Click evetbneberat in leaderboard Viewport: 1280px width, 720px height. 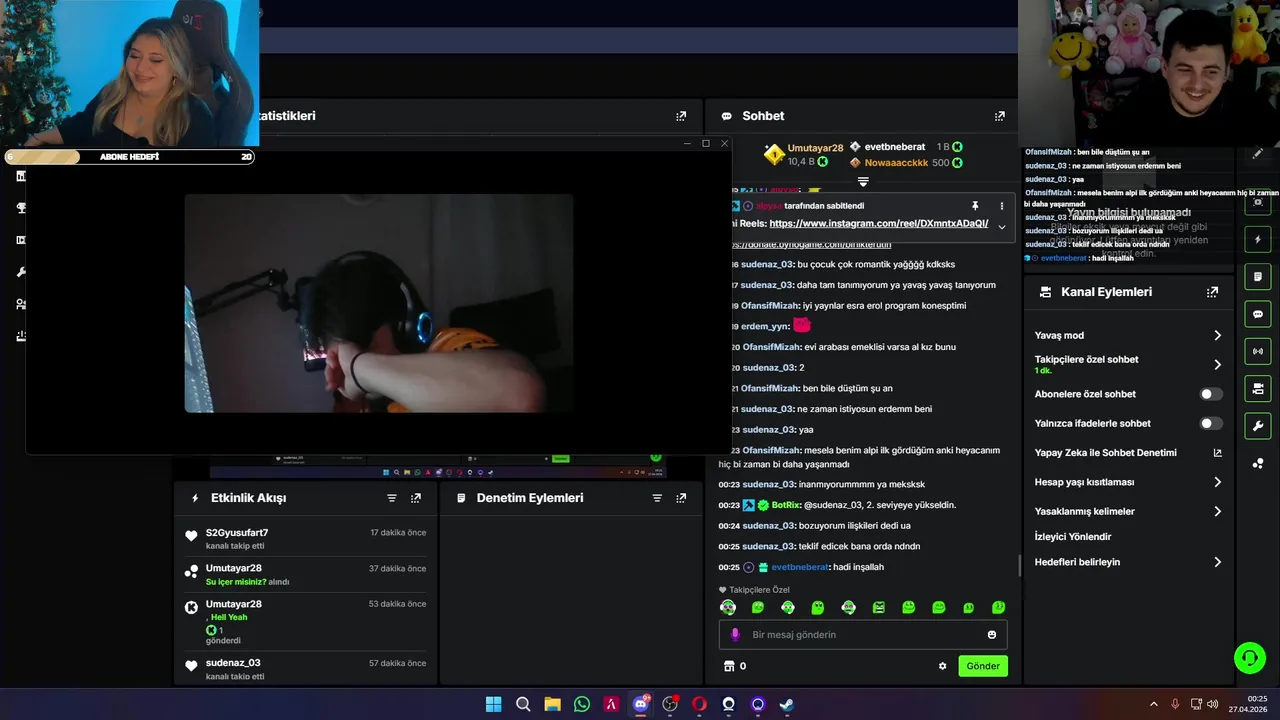coord(895,147)
